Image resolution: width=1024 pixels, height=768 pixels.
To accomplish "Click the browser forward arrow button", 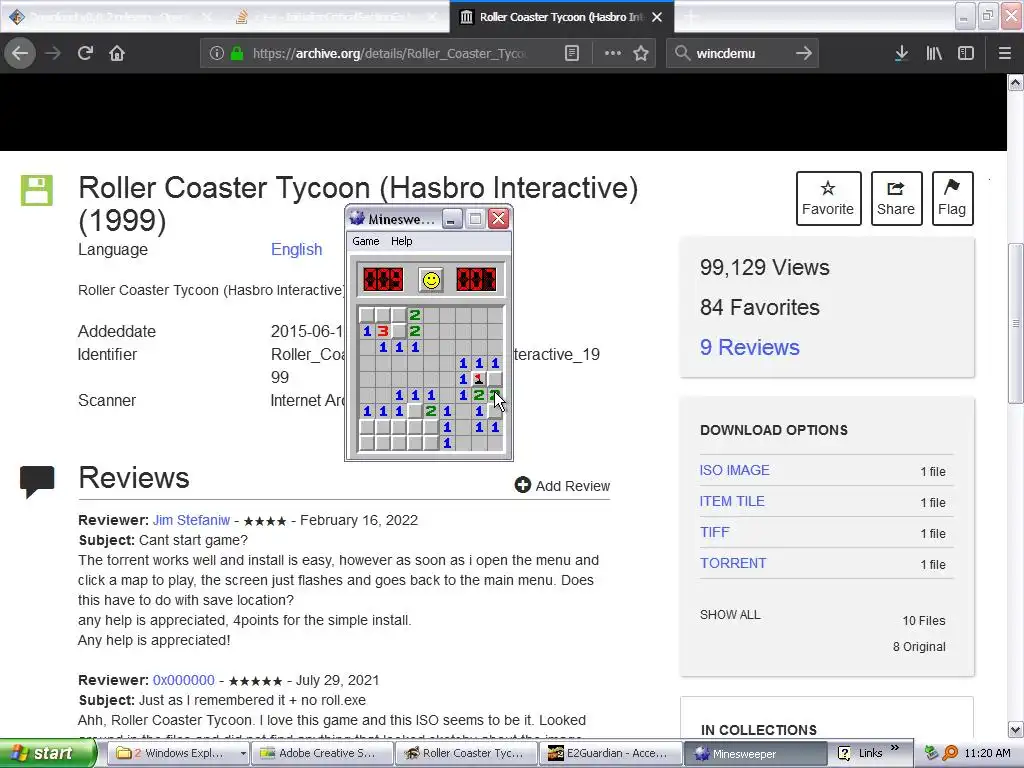I will 54,53.
